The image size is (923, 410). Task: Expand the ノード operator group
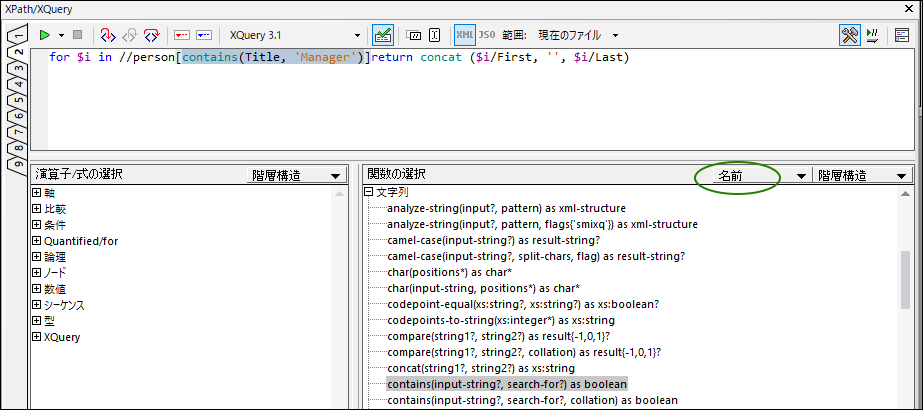(36, 272)
